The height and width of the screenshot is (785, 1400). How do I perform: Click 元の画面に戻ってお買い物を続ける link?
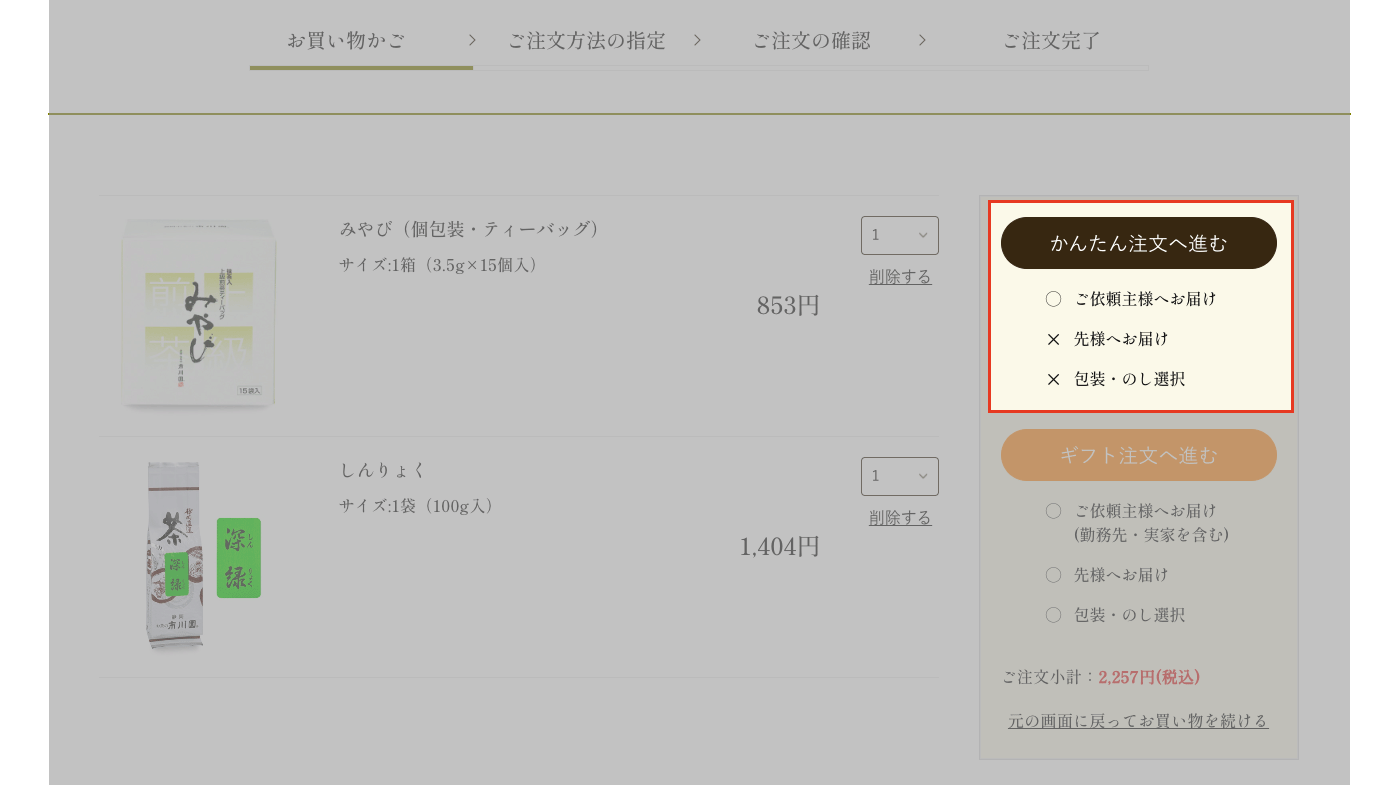(1138, 721)
